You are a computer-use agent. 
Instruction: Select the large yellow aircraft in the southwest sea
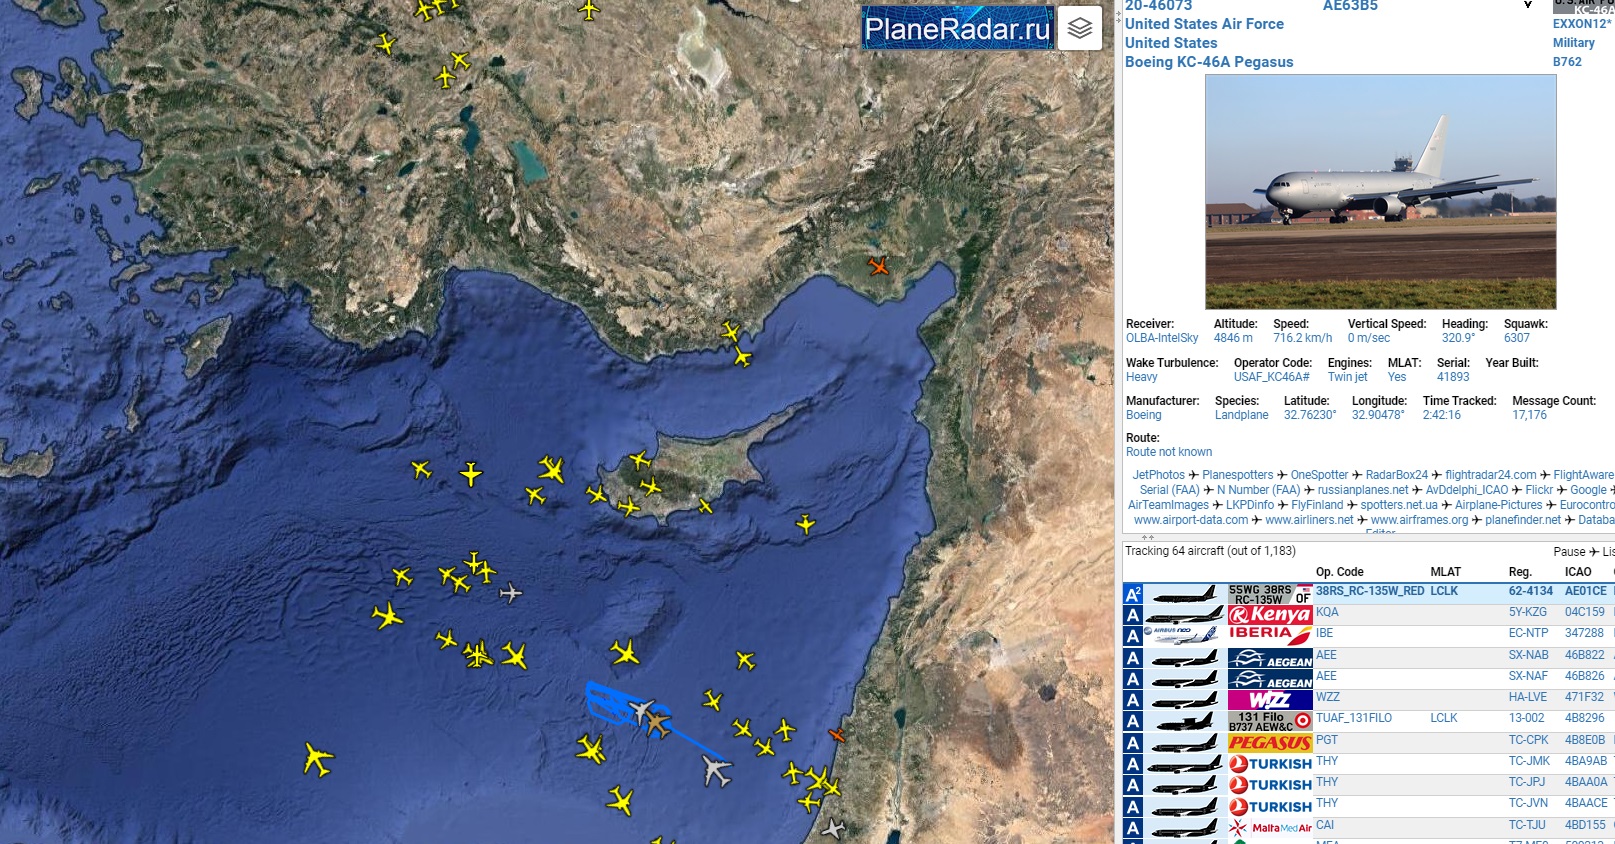(x=317, y=760)
